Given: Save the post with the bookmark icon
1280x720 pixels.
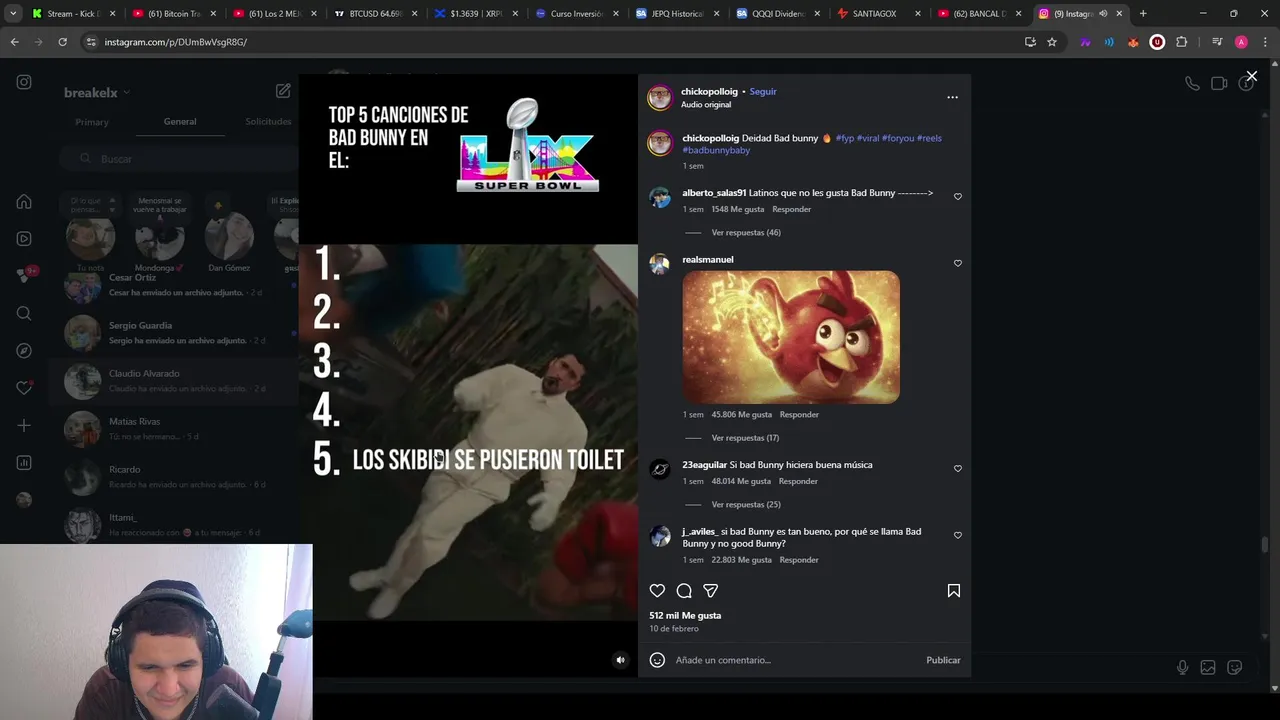Looking at the screenshot, I should (954, 591).
